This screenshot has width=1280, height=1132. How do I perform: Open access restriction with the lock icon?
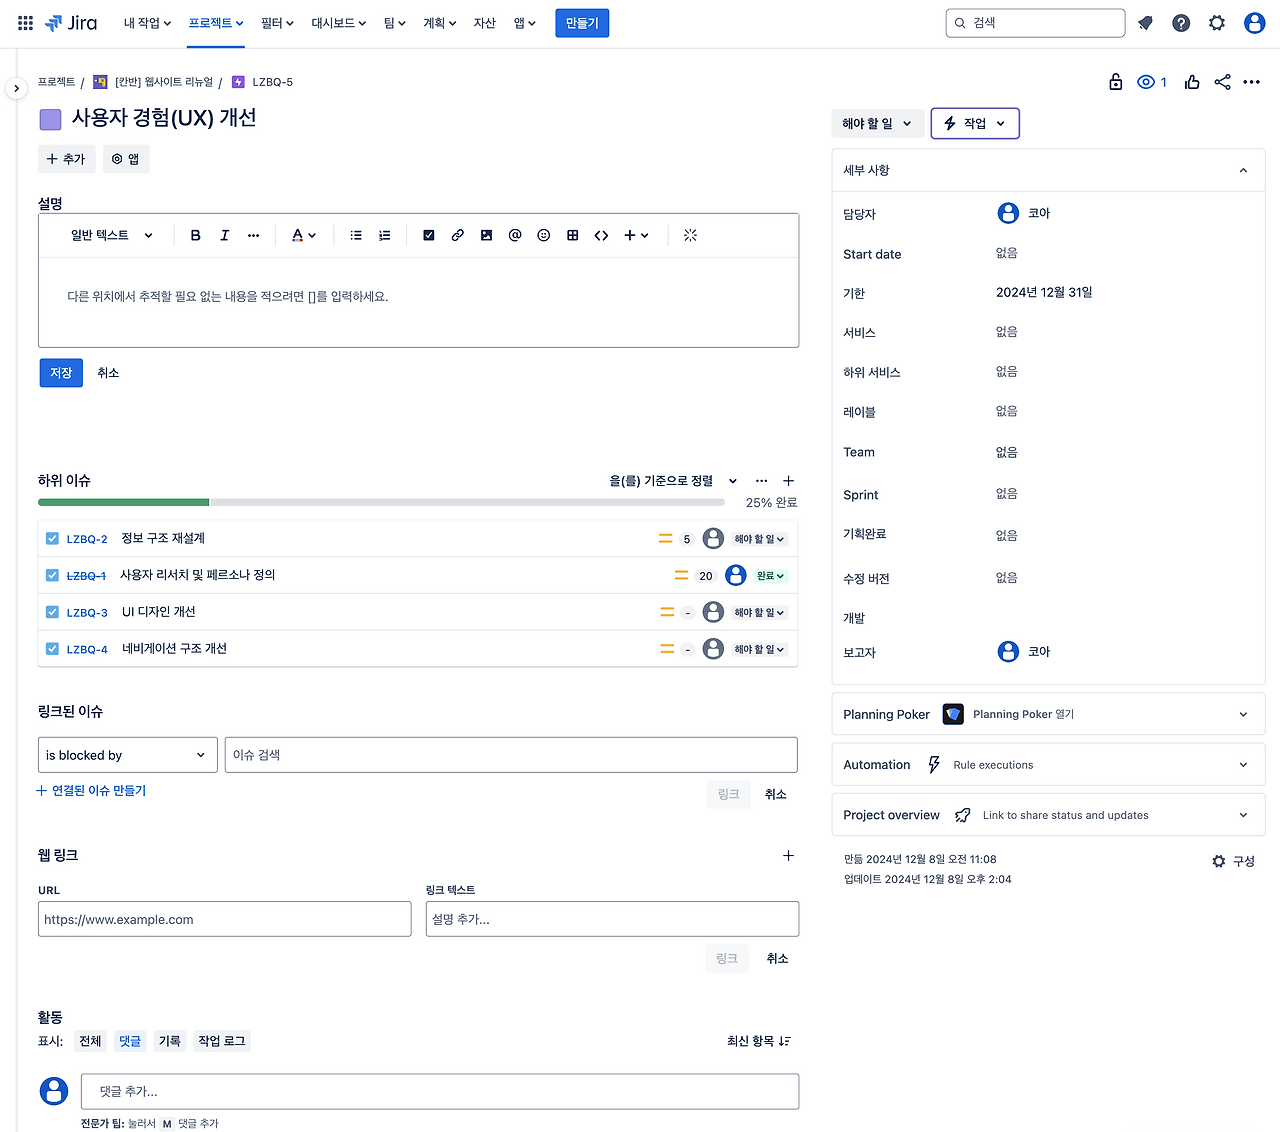(x=1115, y=82)
